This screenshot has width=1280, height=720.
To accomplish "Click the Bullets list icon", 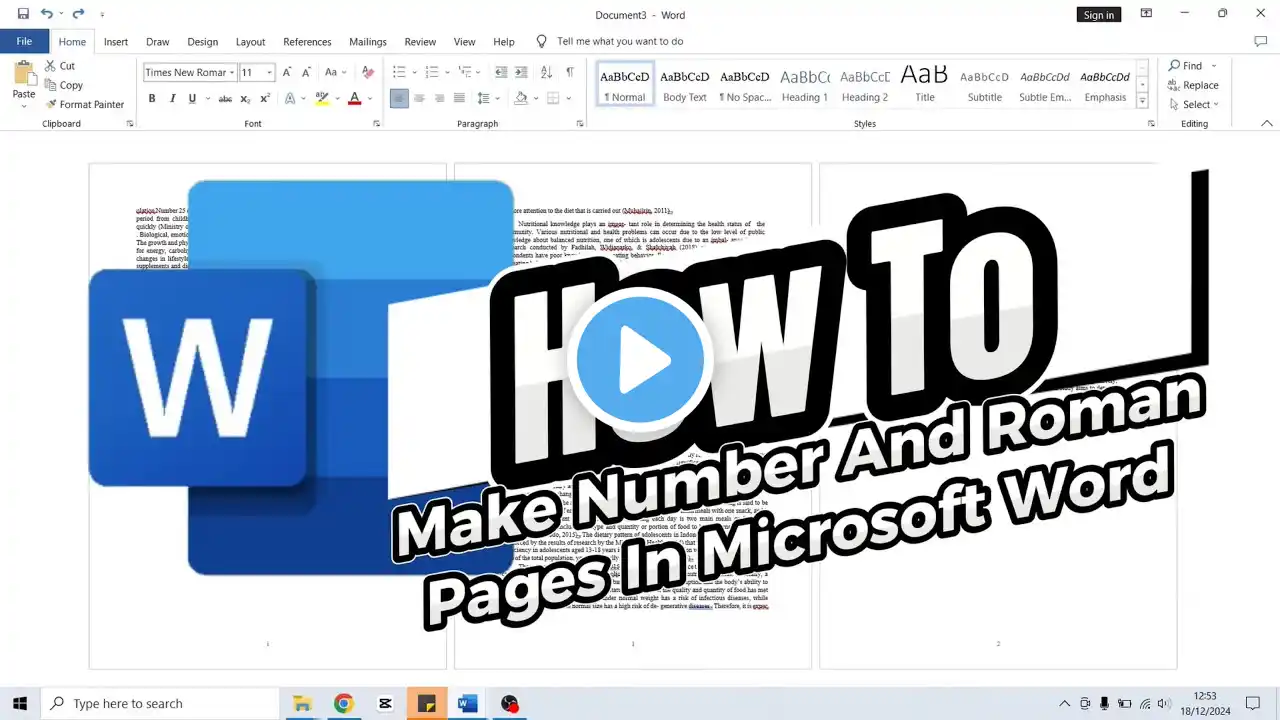I will (399, 72).
